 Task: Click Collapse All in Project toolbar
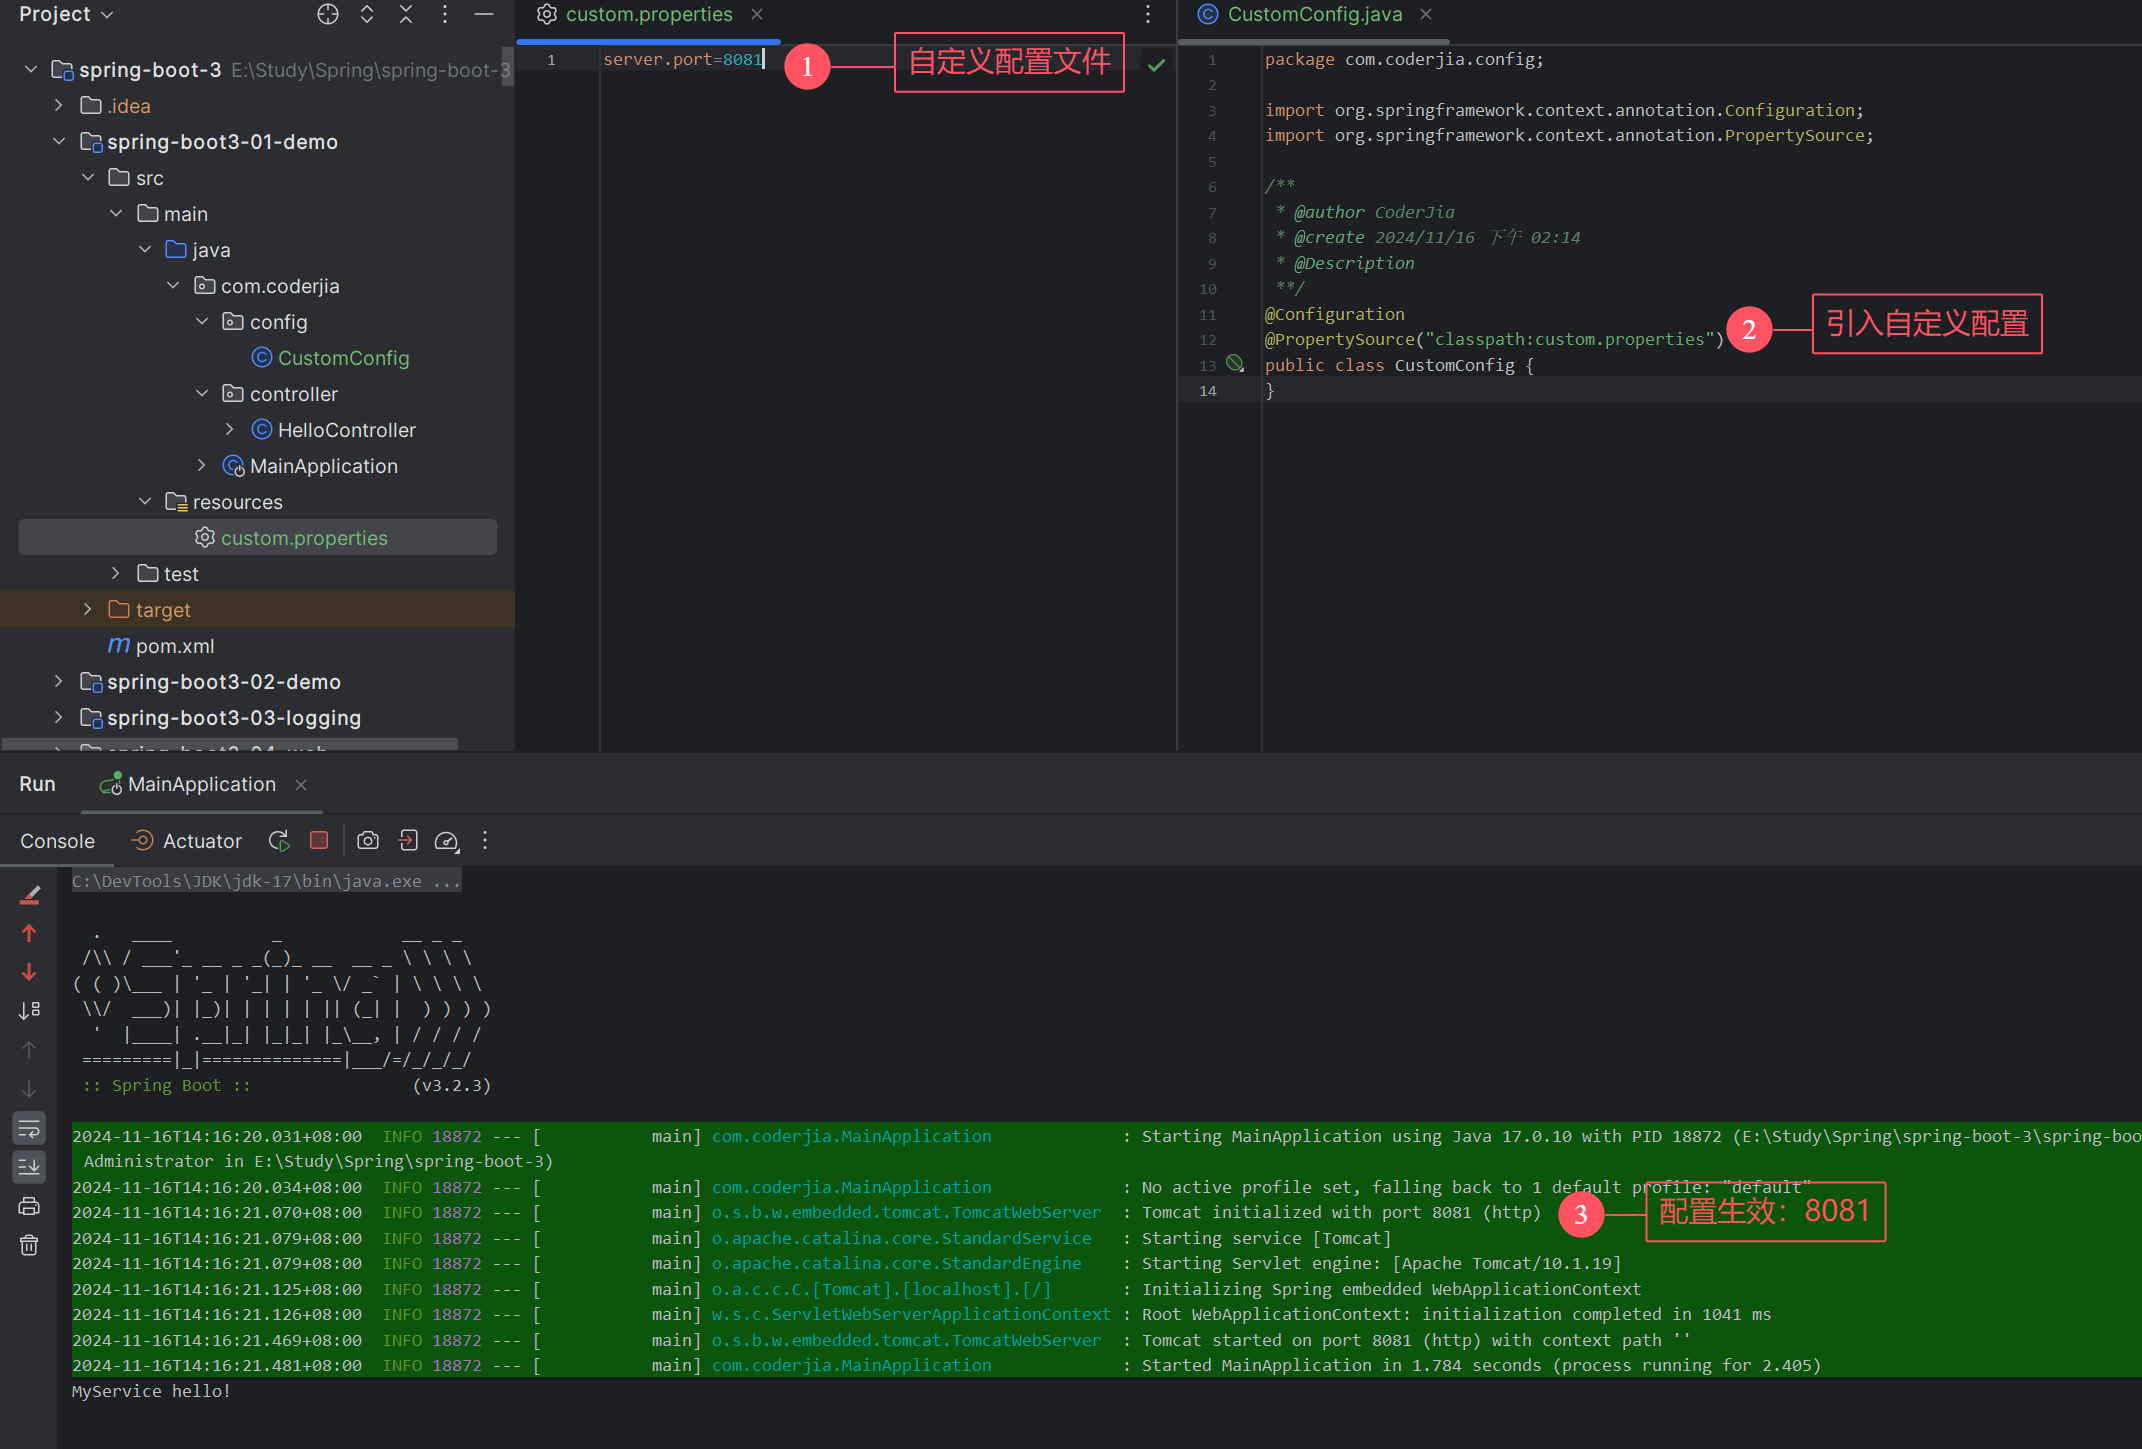tap(406, 14)
